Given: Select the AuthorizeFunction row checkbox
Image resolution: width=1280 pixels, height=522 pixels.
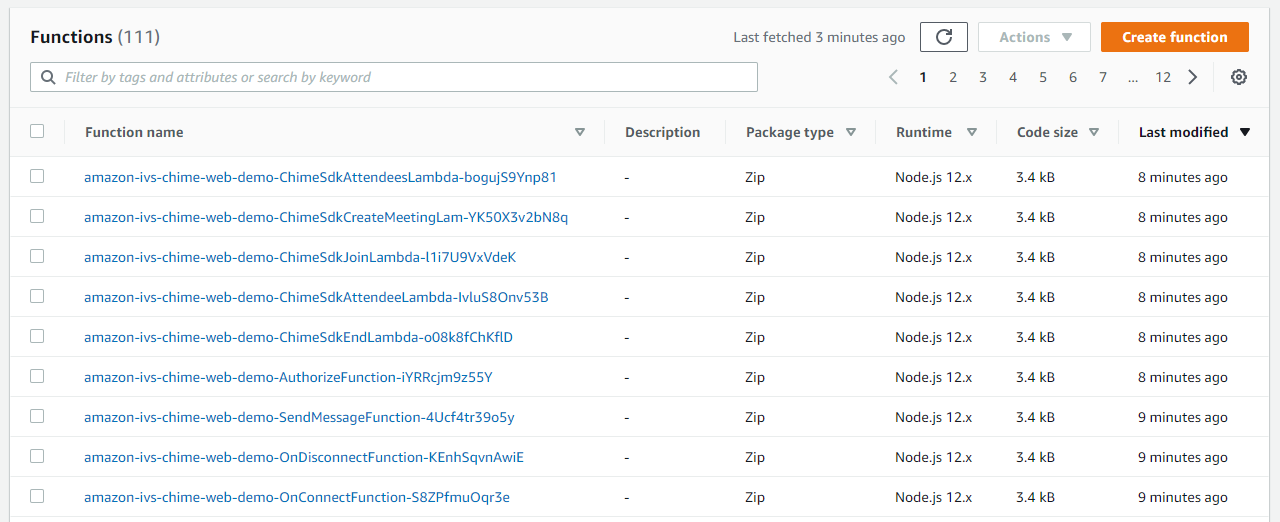Looking at the screenshot, I should (x=37, y=376).
